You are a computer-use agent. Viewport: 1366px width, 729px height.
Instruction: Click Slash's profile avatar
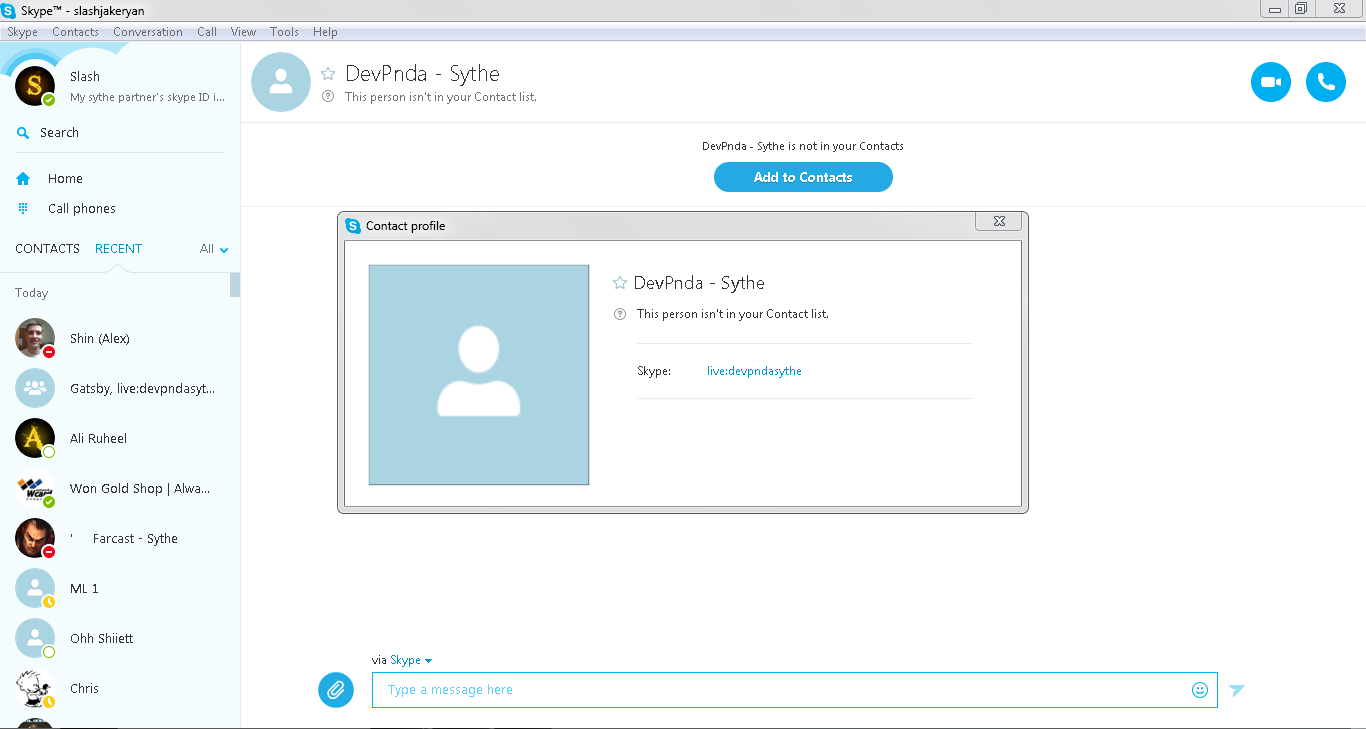point(35,86)
